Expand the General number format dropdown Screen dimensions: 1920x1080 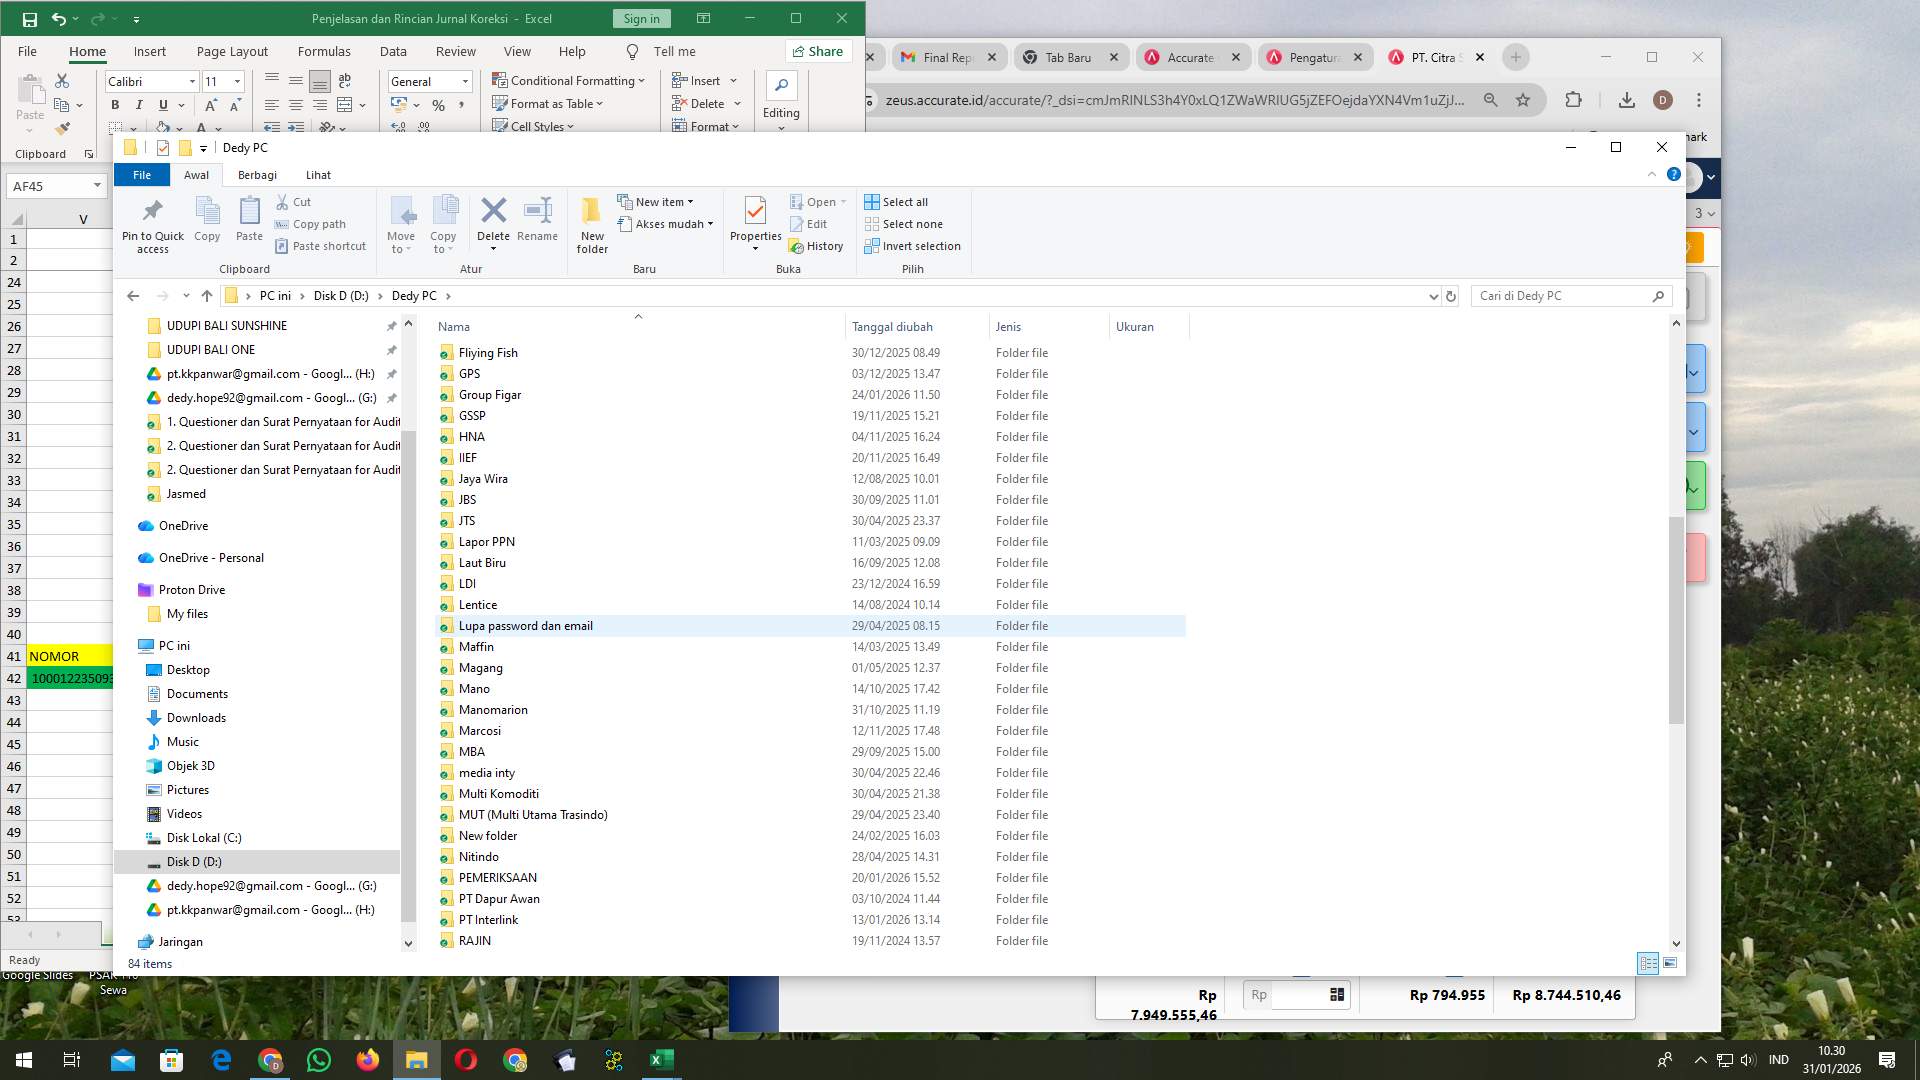465,81
